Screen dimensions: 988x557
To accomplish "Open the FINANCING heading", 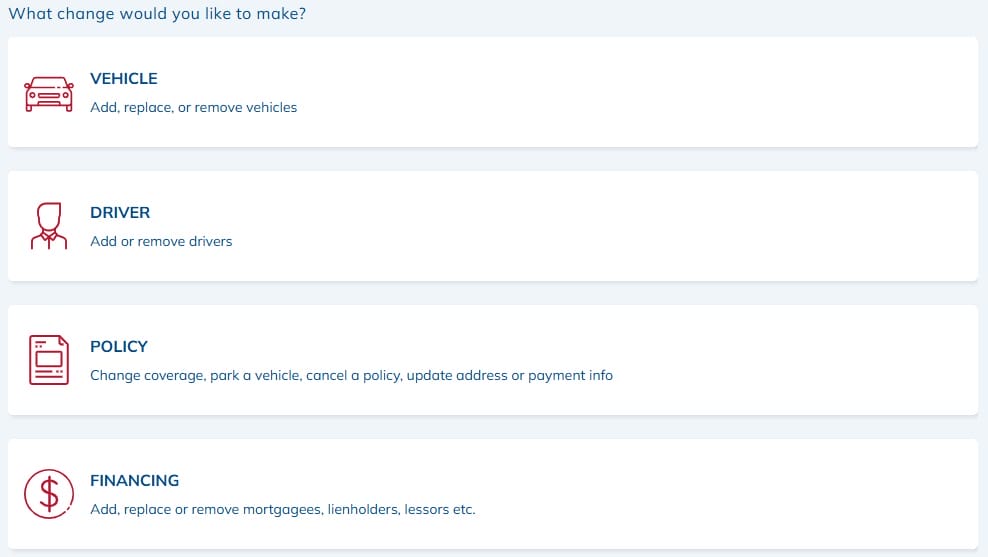I will pos(134,481).
